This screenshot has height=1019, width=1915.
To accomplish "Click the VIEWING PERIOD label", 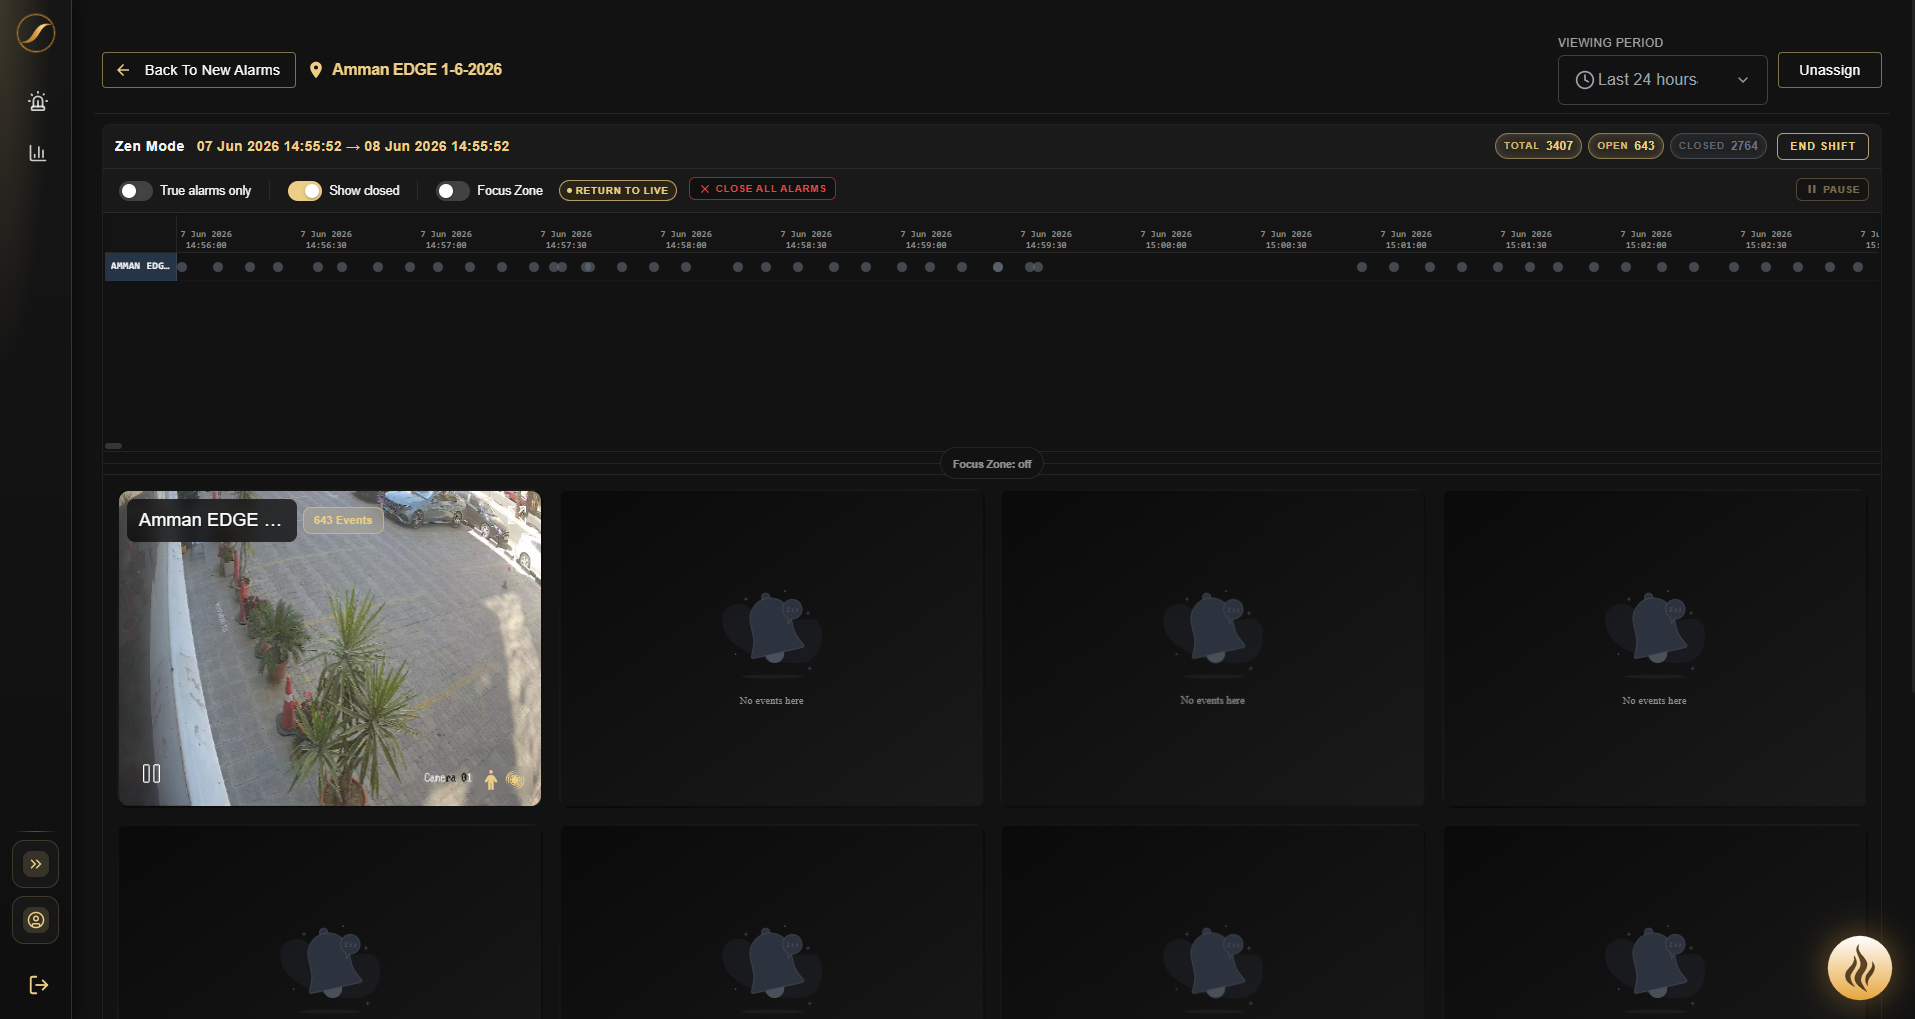I will click(1610, 43).
